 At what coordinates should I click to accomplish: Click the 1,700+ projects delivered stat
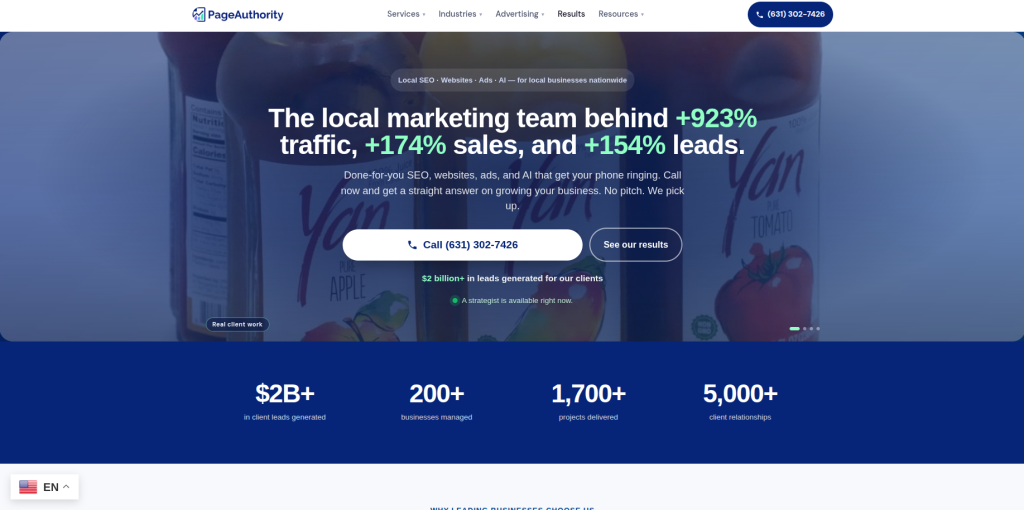588,402
